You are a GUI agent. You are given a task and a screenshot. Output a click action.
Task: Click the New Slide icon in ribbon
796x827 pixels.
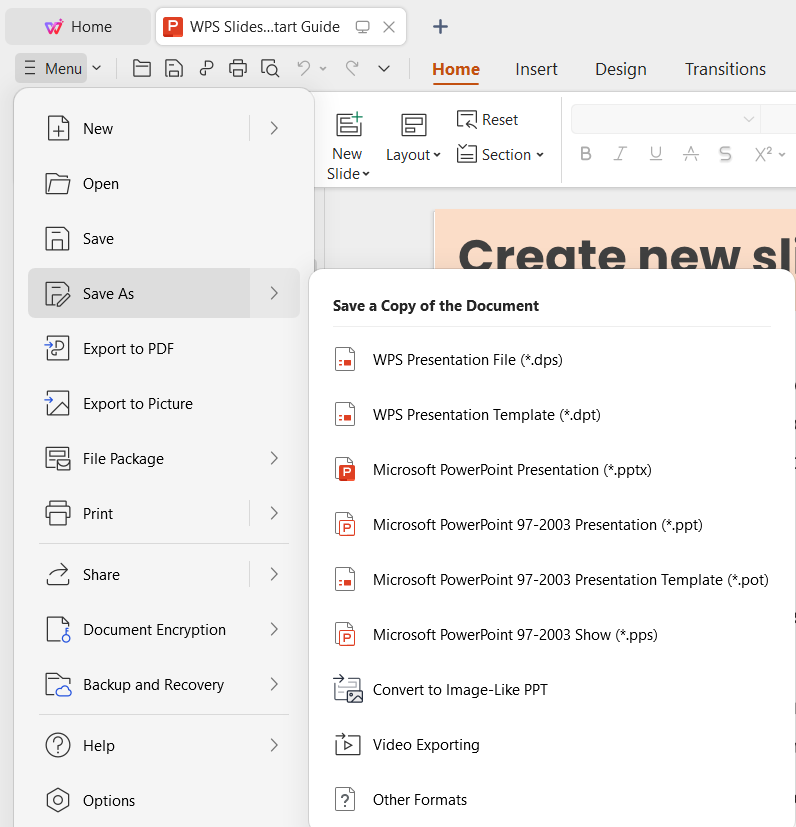[348, 125]
